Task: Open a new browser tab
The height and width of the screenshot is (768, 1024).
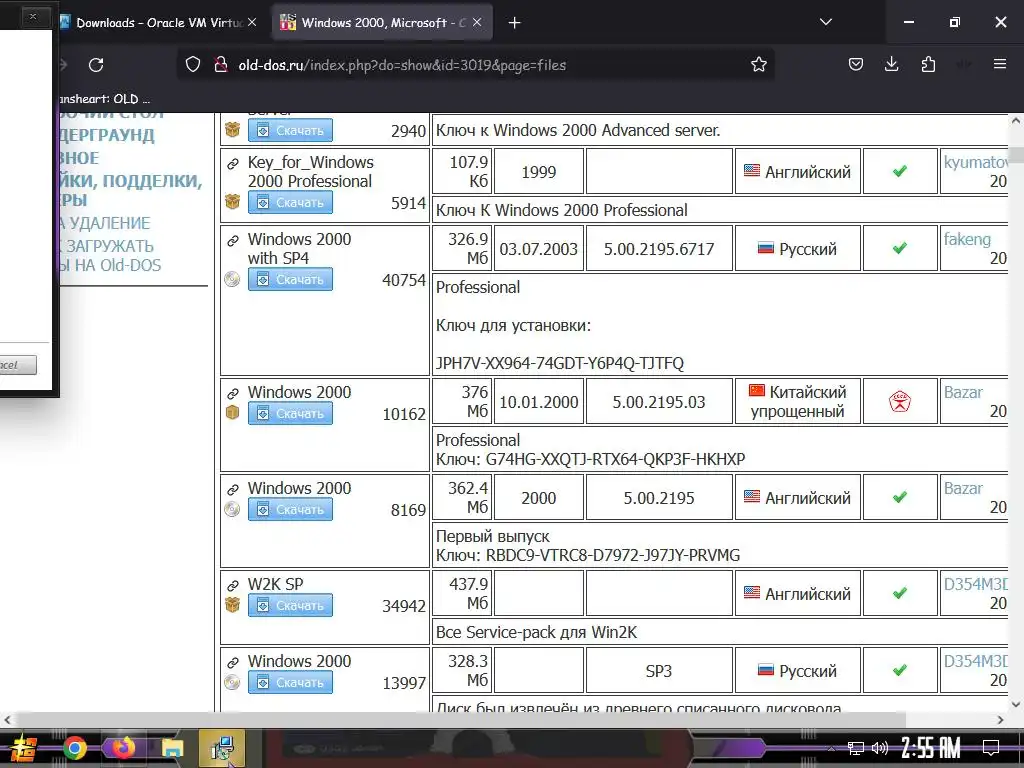Action: coord(515,23)
